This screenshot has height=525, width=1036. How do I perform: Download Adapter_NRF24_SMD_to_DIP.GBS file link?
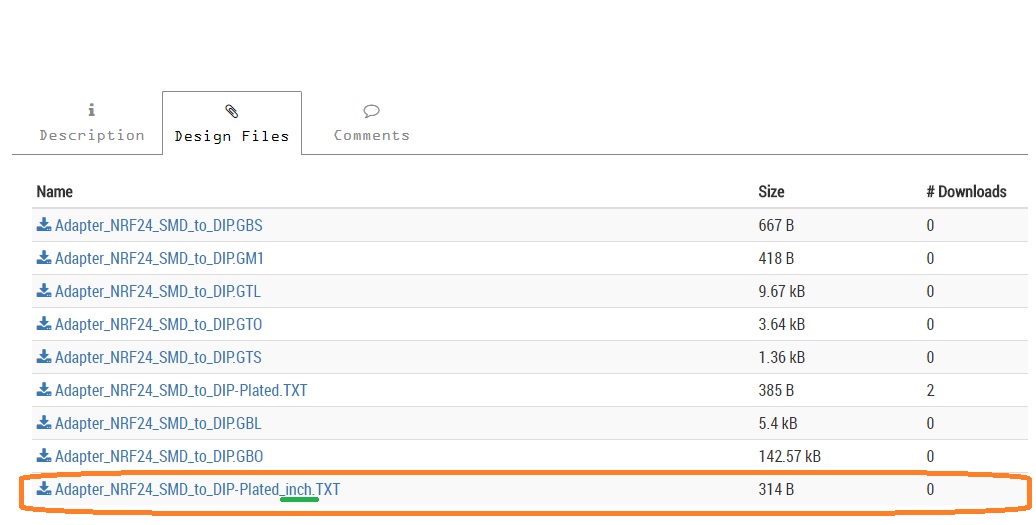tap(158, 225)
